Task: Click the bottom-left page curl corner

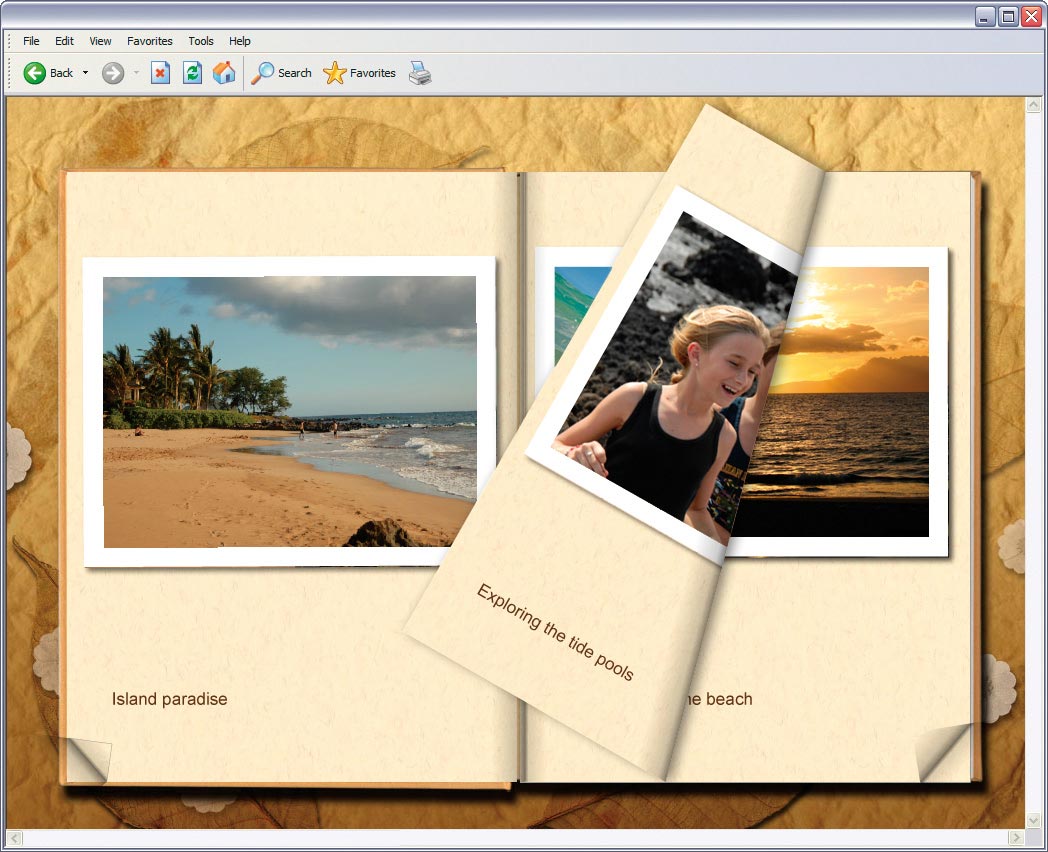Action: tap(86, 760)
